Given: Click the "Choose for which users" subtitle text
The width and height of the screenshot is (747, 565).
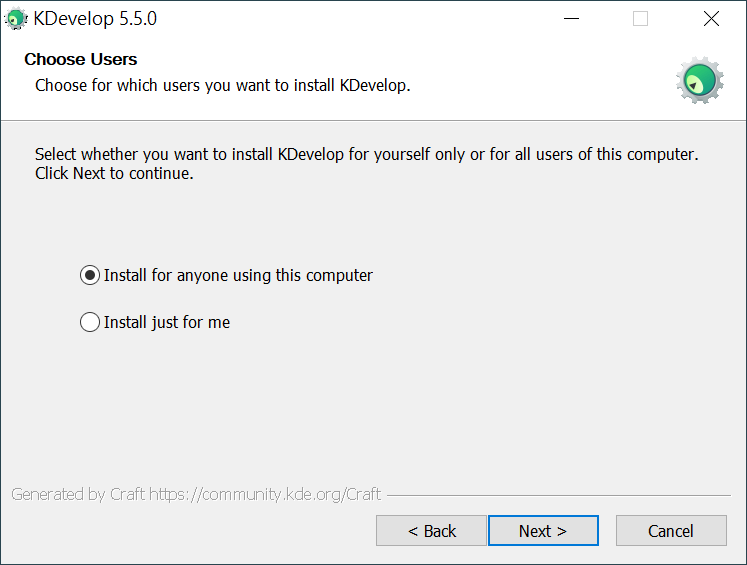Looking at the screenshot, I should click(223, 85).
